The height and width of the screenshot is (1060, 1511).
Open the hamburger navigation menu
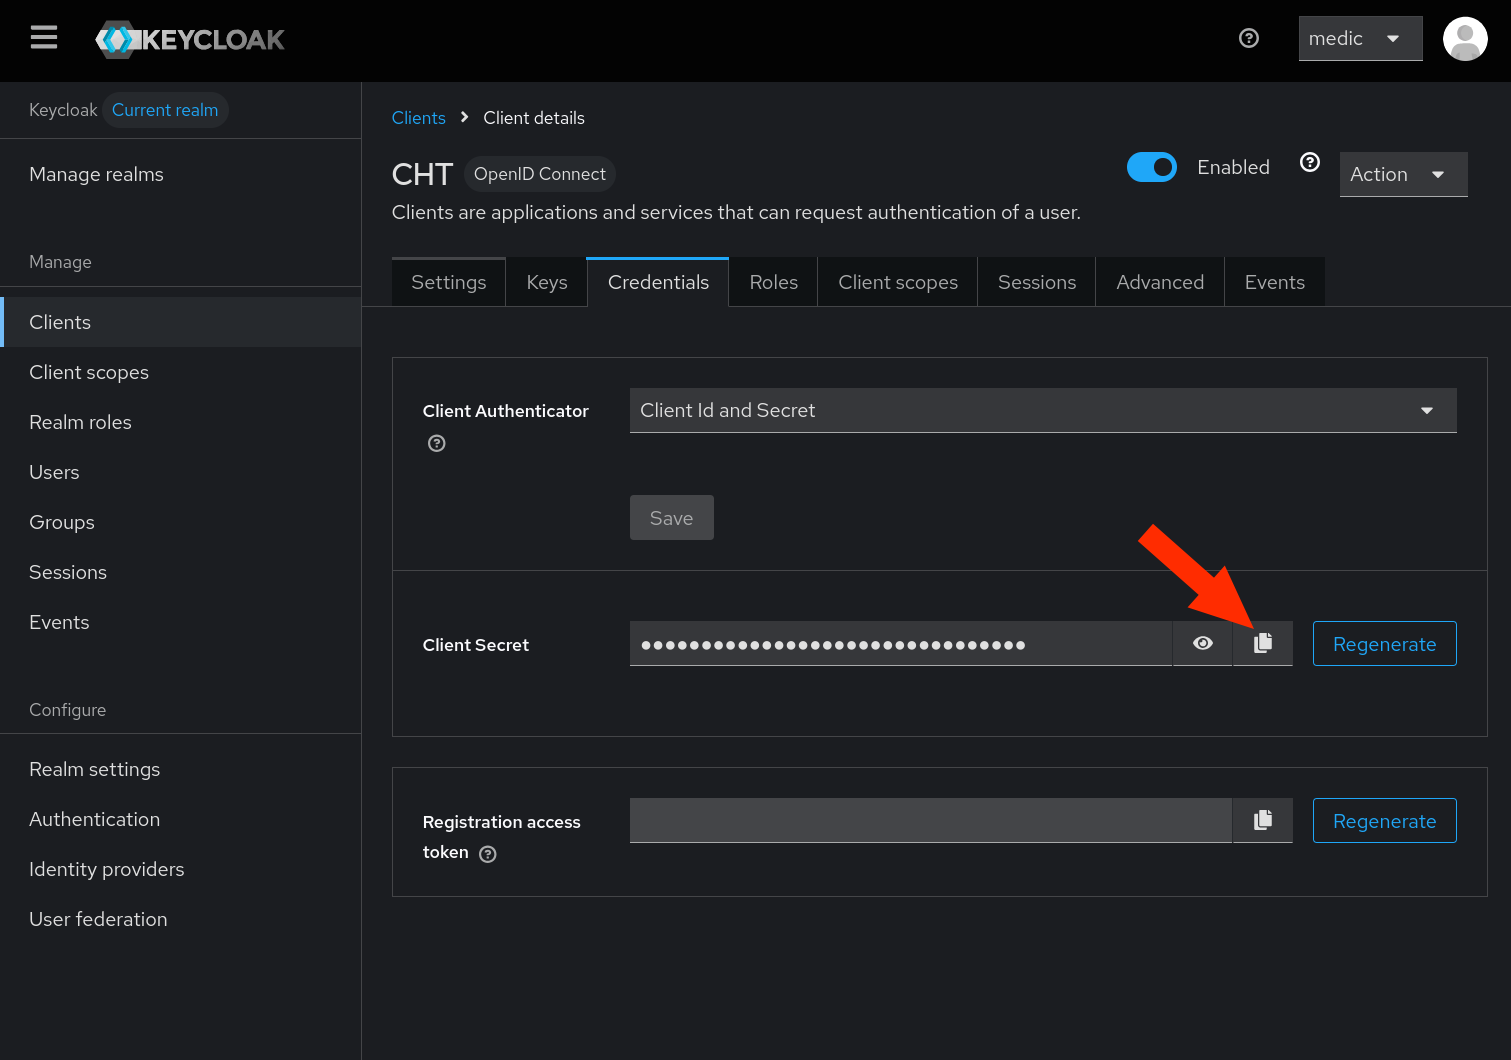(x=44, y=38)
